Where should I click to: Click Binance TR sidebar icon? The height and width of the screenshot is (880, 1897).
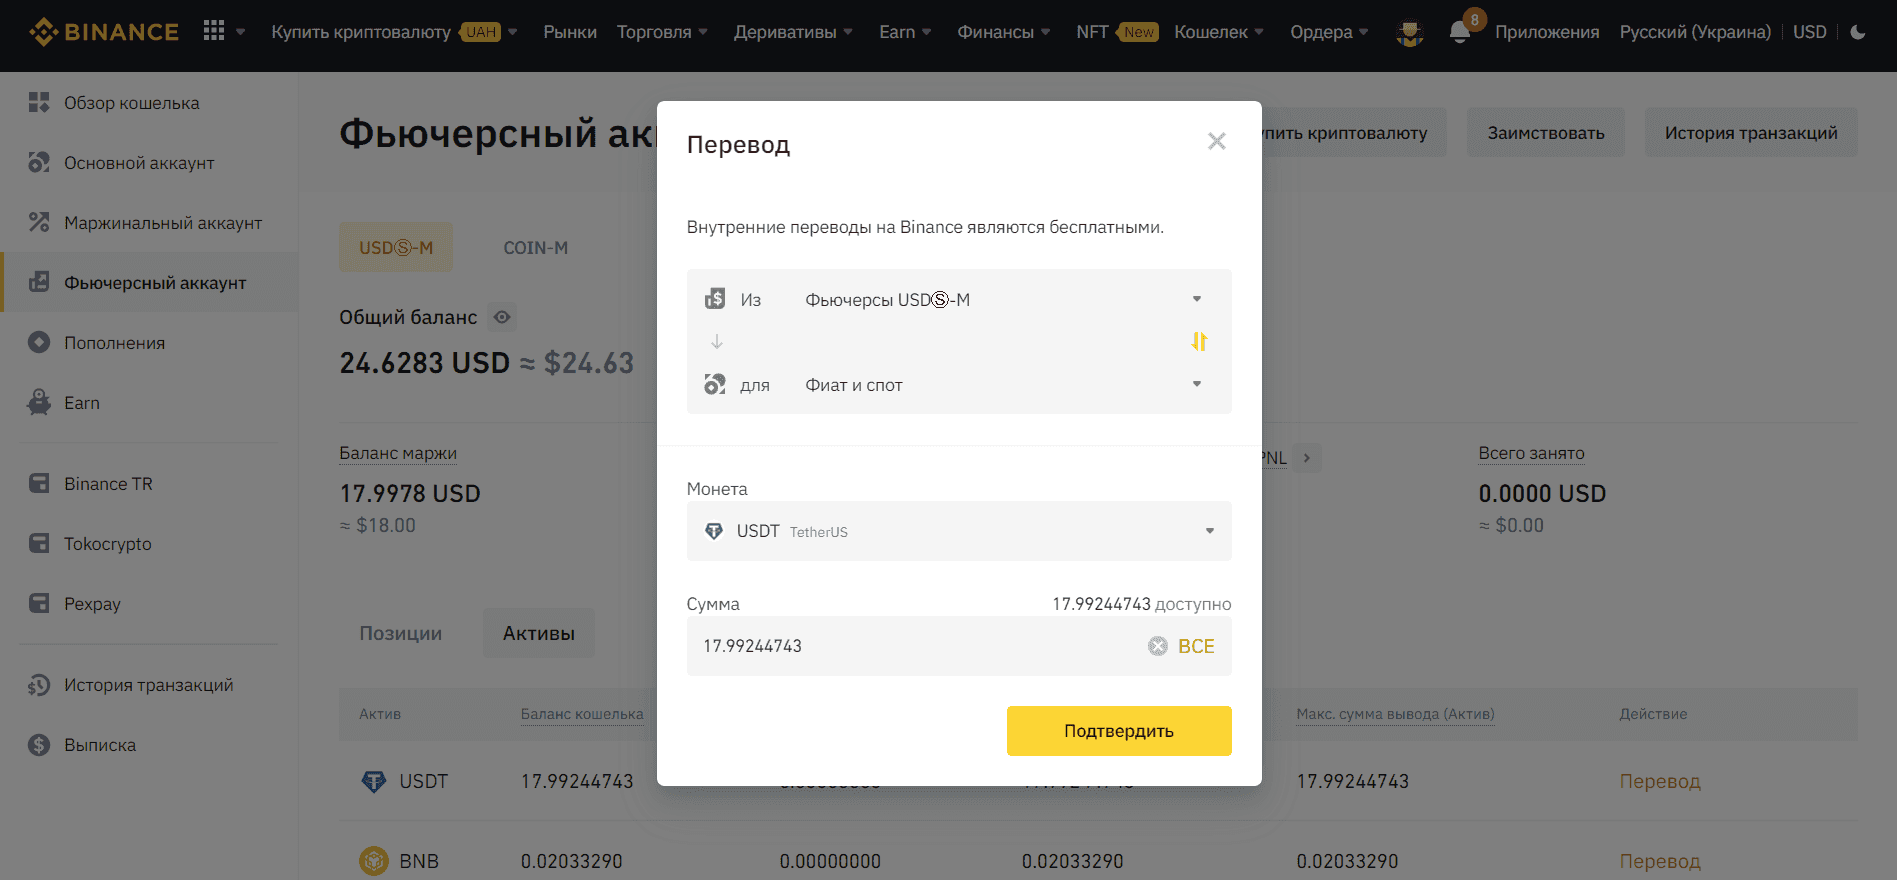point(39,483)
